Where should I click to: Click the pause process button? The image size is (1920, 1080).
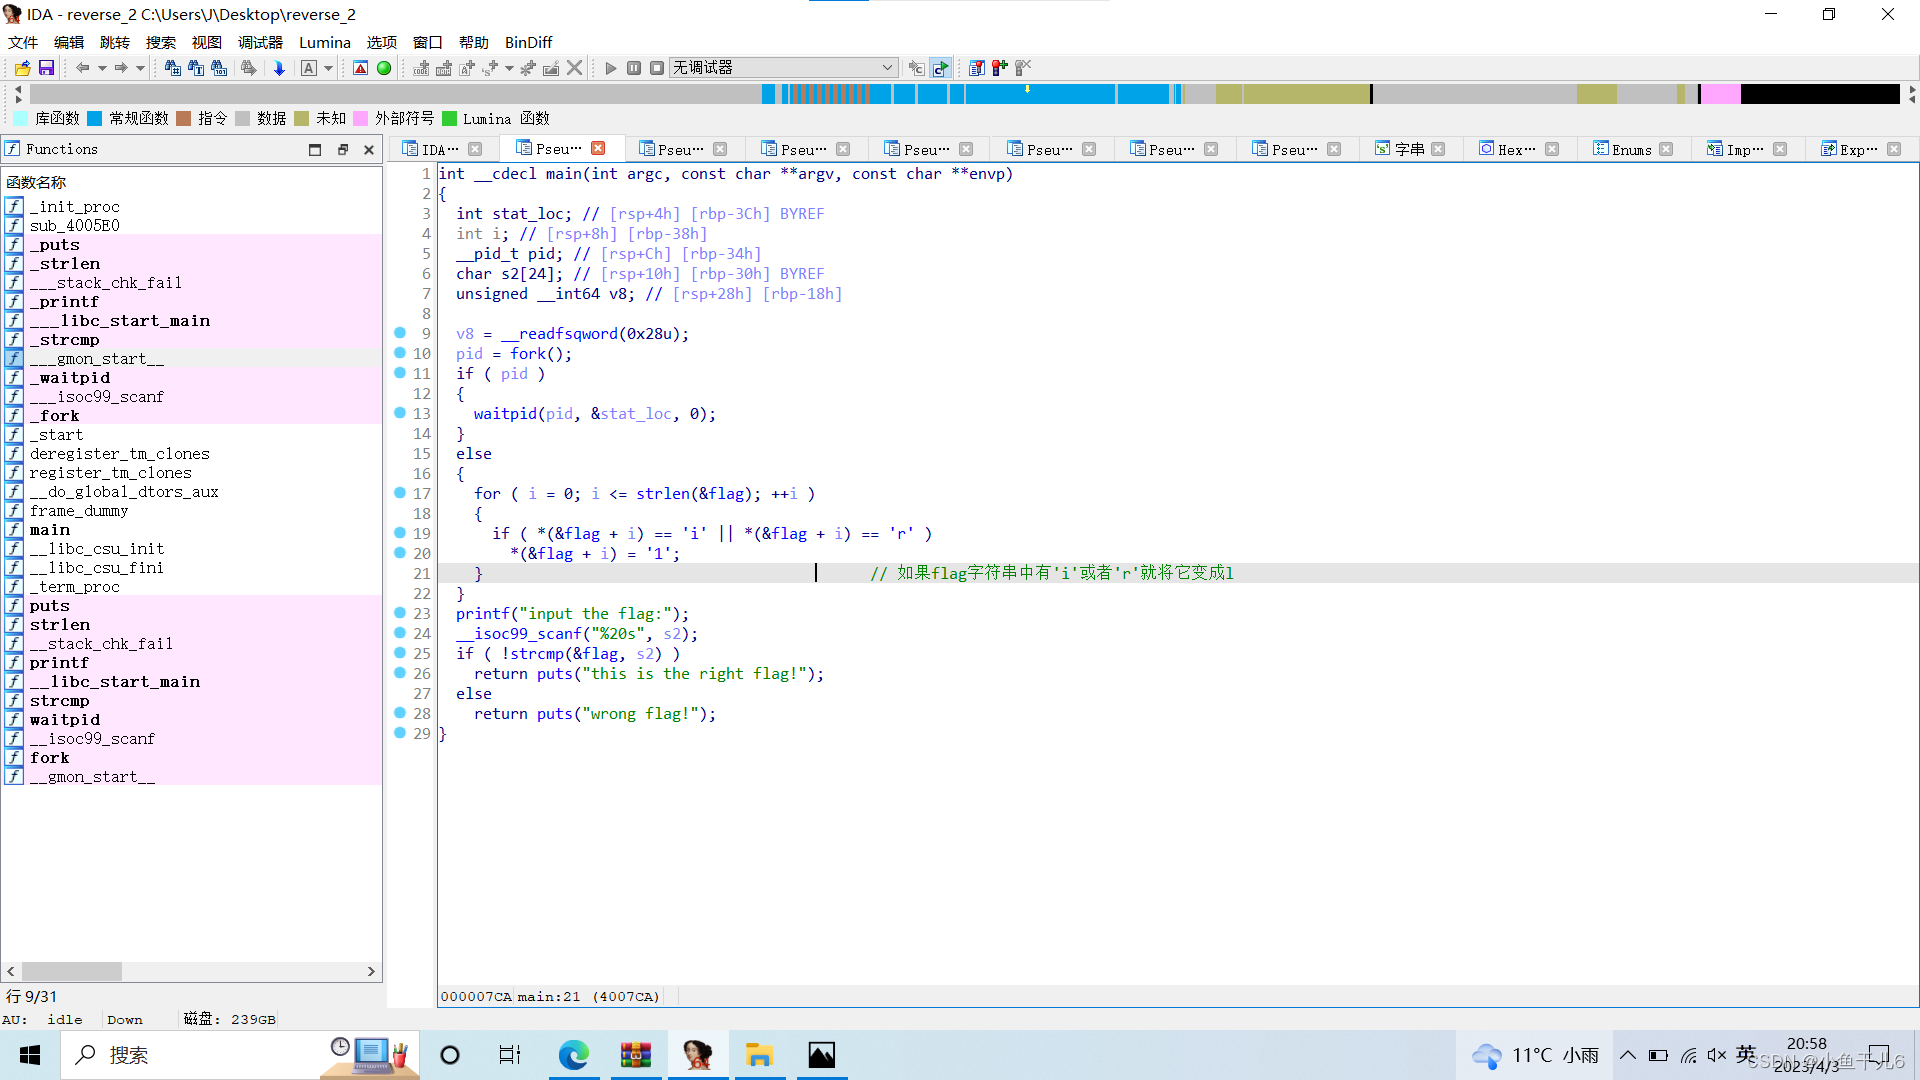(x=634, y=68)
